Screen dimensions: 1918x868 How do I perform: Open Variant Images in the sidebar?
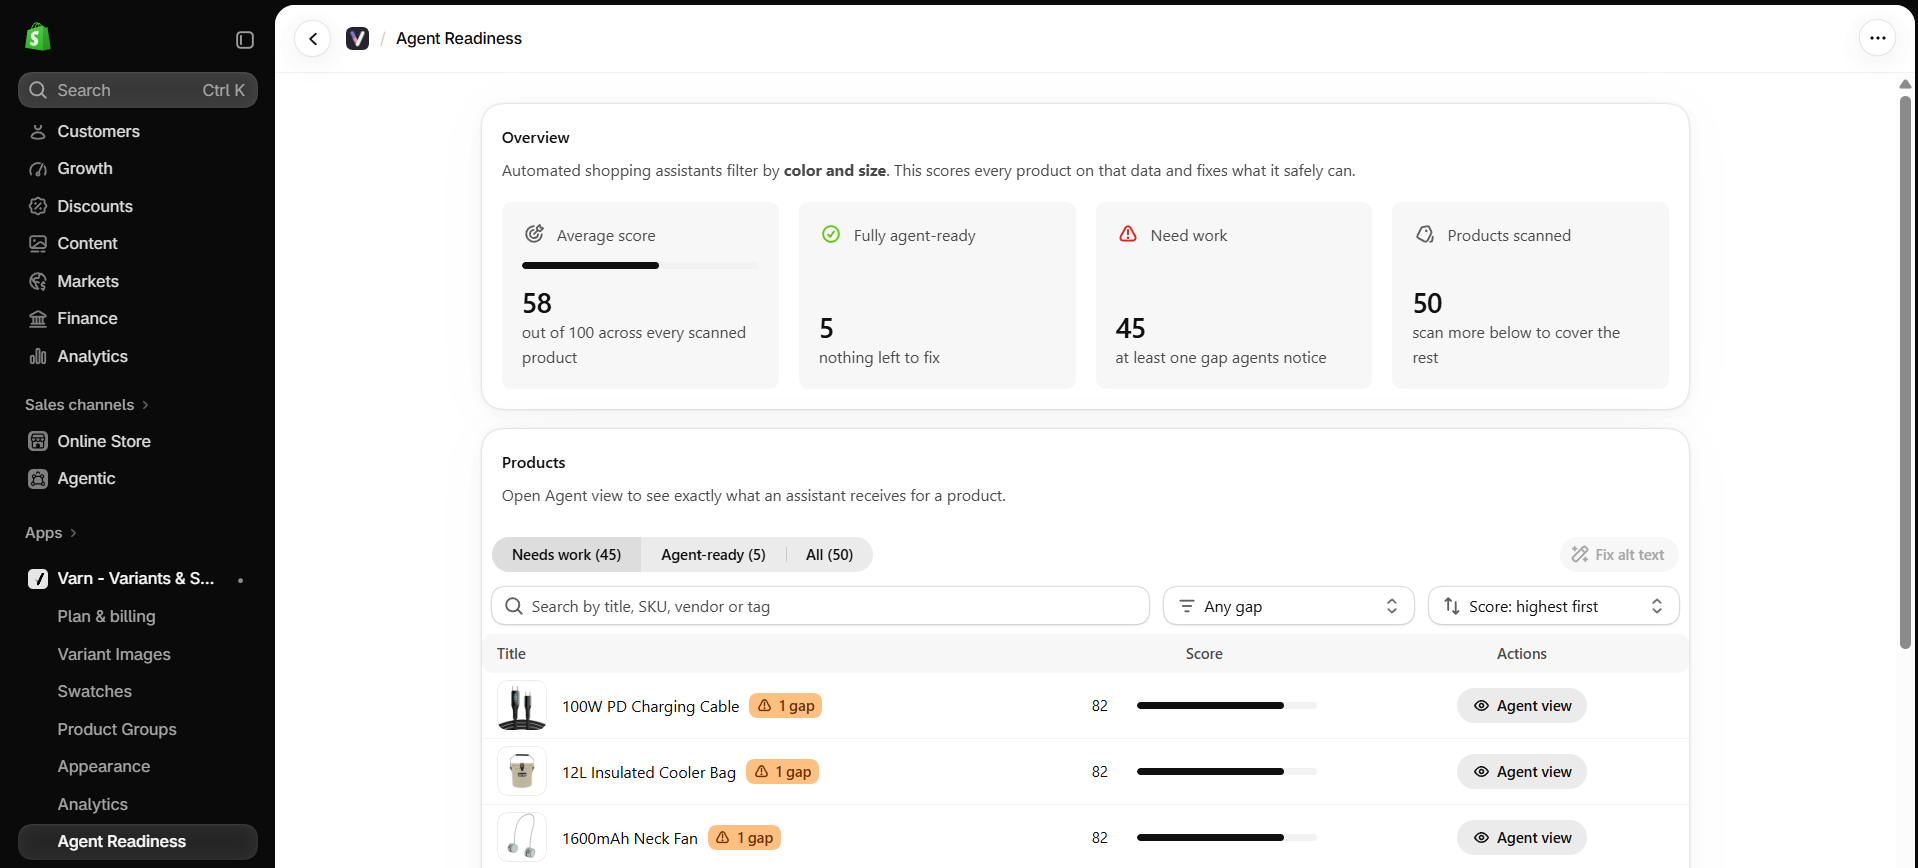(x=114, y=654)
